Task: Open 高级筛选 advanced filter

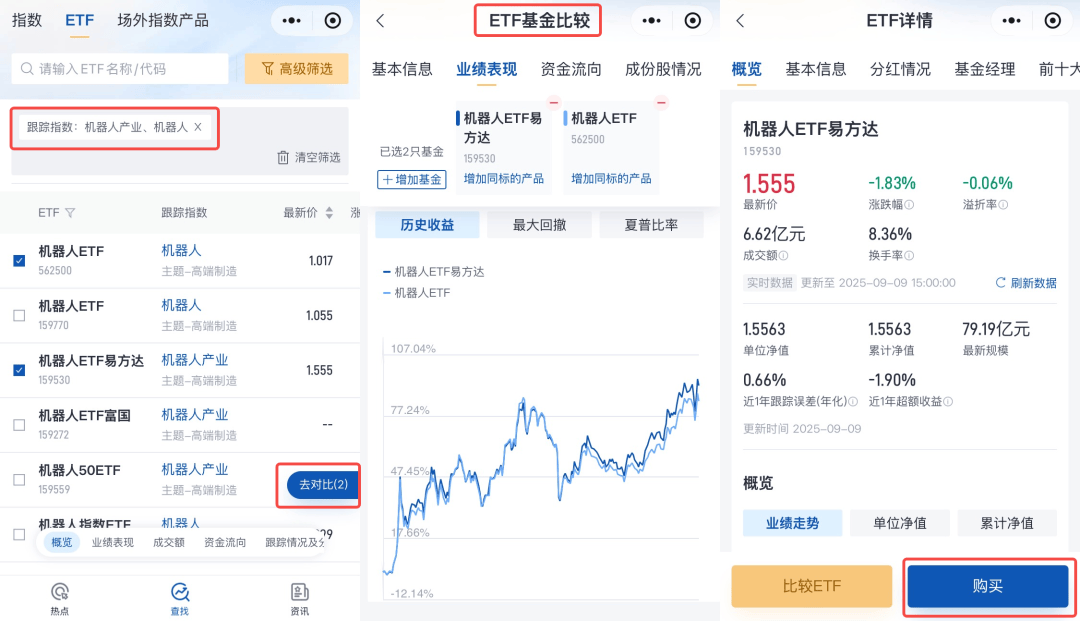Action: [x=297, y=69]
